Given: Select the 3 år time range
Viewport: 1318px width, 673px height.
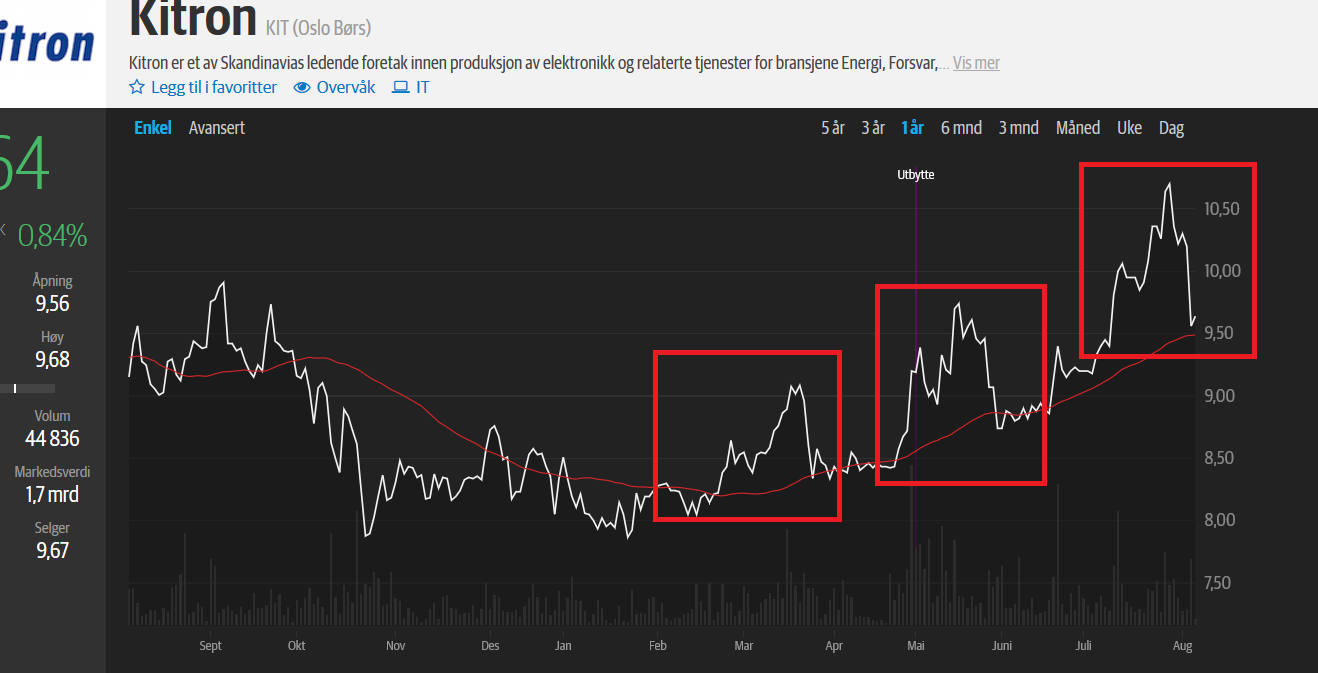Looking at the screenshot, I should point(873,127).
